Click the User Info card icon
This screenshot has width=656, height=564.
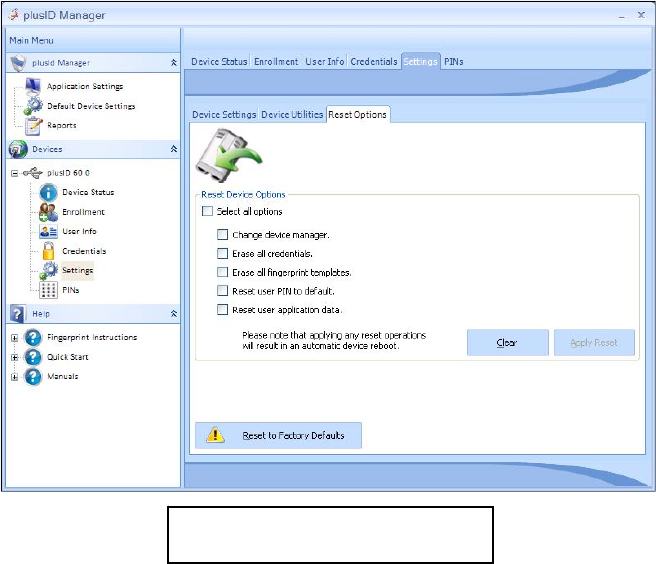point(48,231)
